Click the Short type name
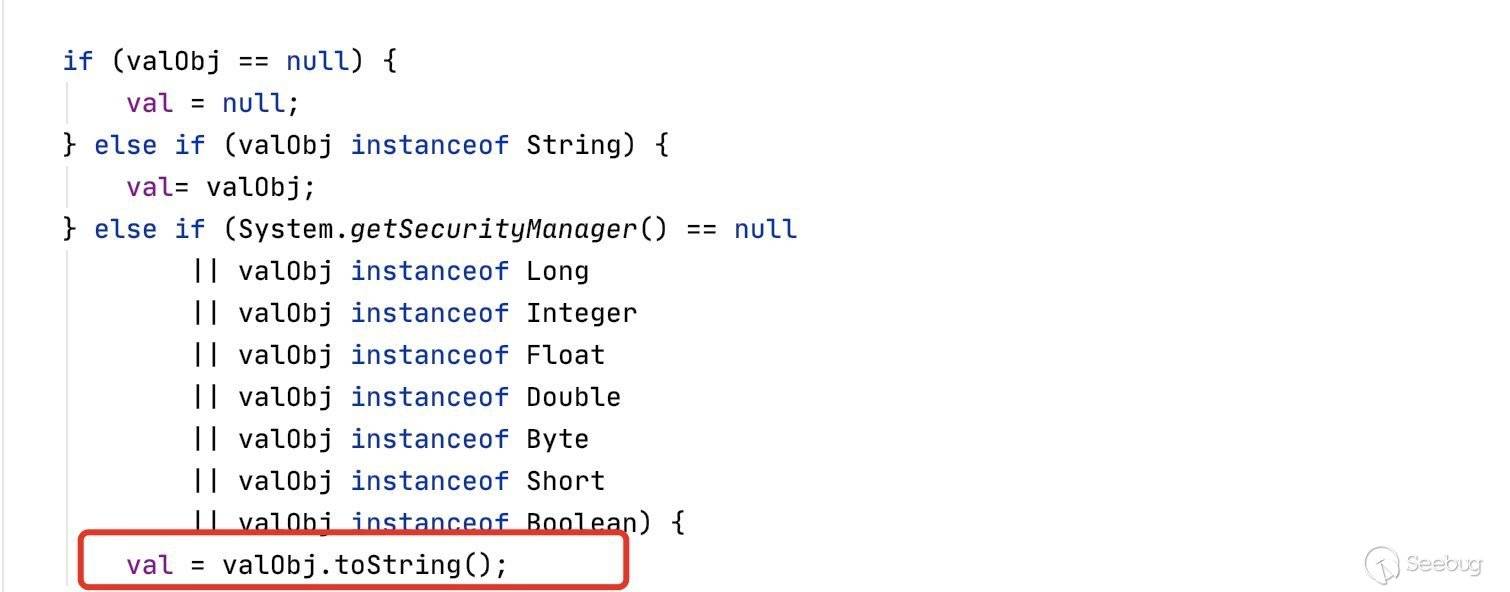This screenshot has width=1510, height=592. coord(565,481)
